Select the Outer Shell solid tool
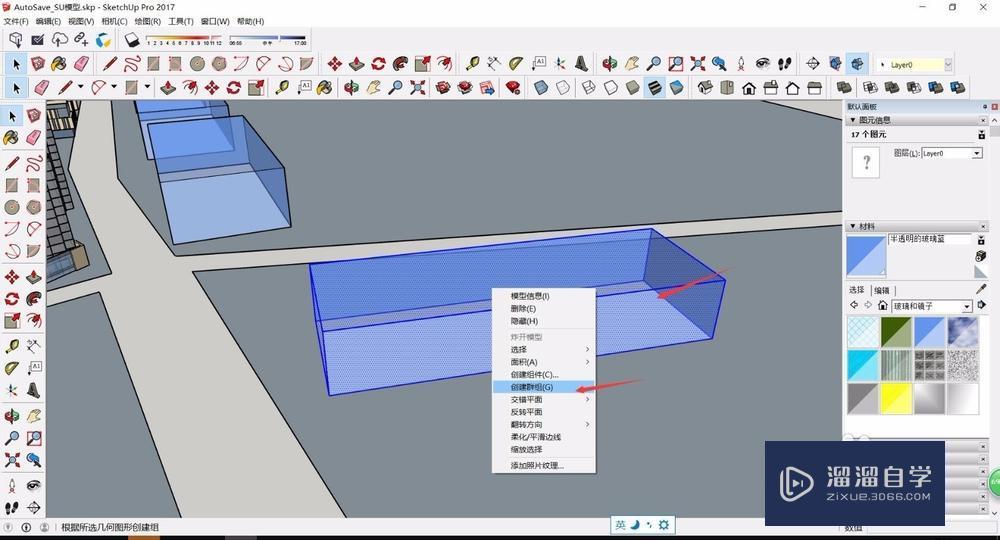Image resolution: width=1000 pixels, height=540 pixels. tap(844, 87)
